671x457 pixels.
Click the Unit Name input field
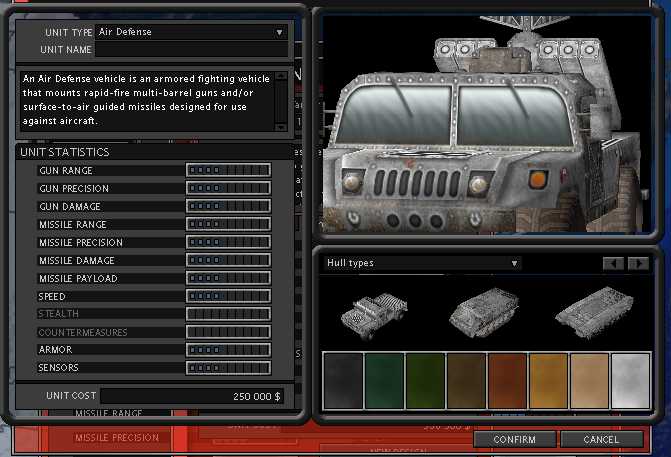pyautogui.click(x=191, y=50)
